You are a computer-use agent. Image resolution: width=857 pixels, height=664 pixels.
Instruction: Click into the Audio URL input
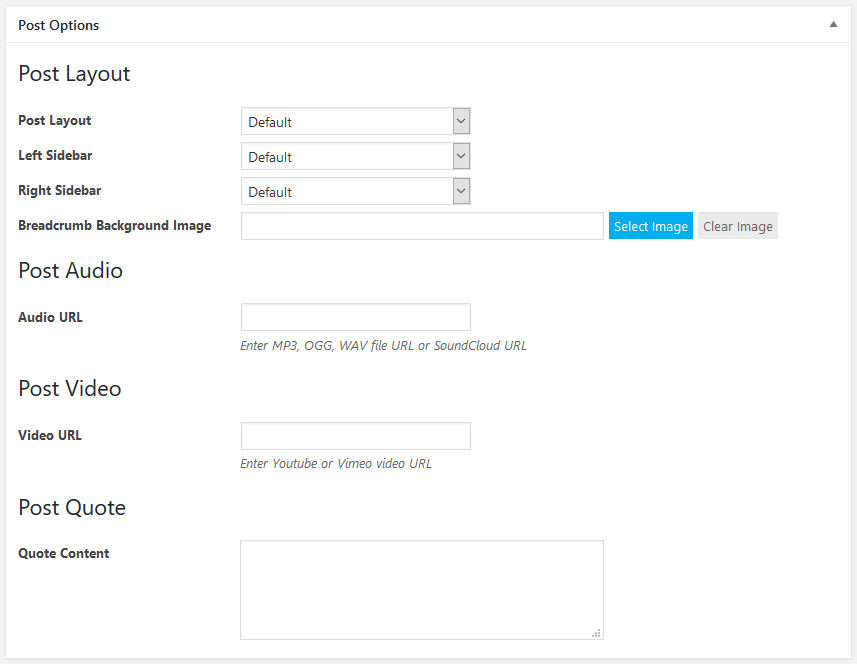tap(355, 317)
